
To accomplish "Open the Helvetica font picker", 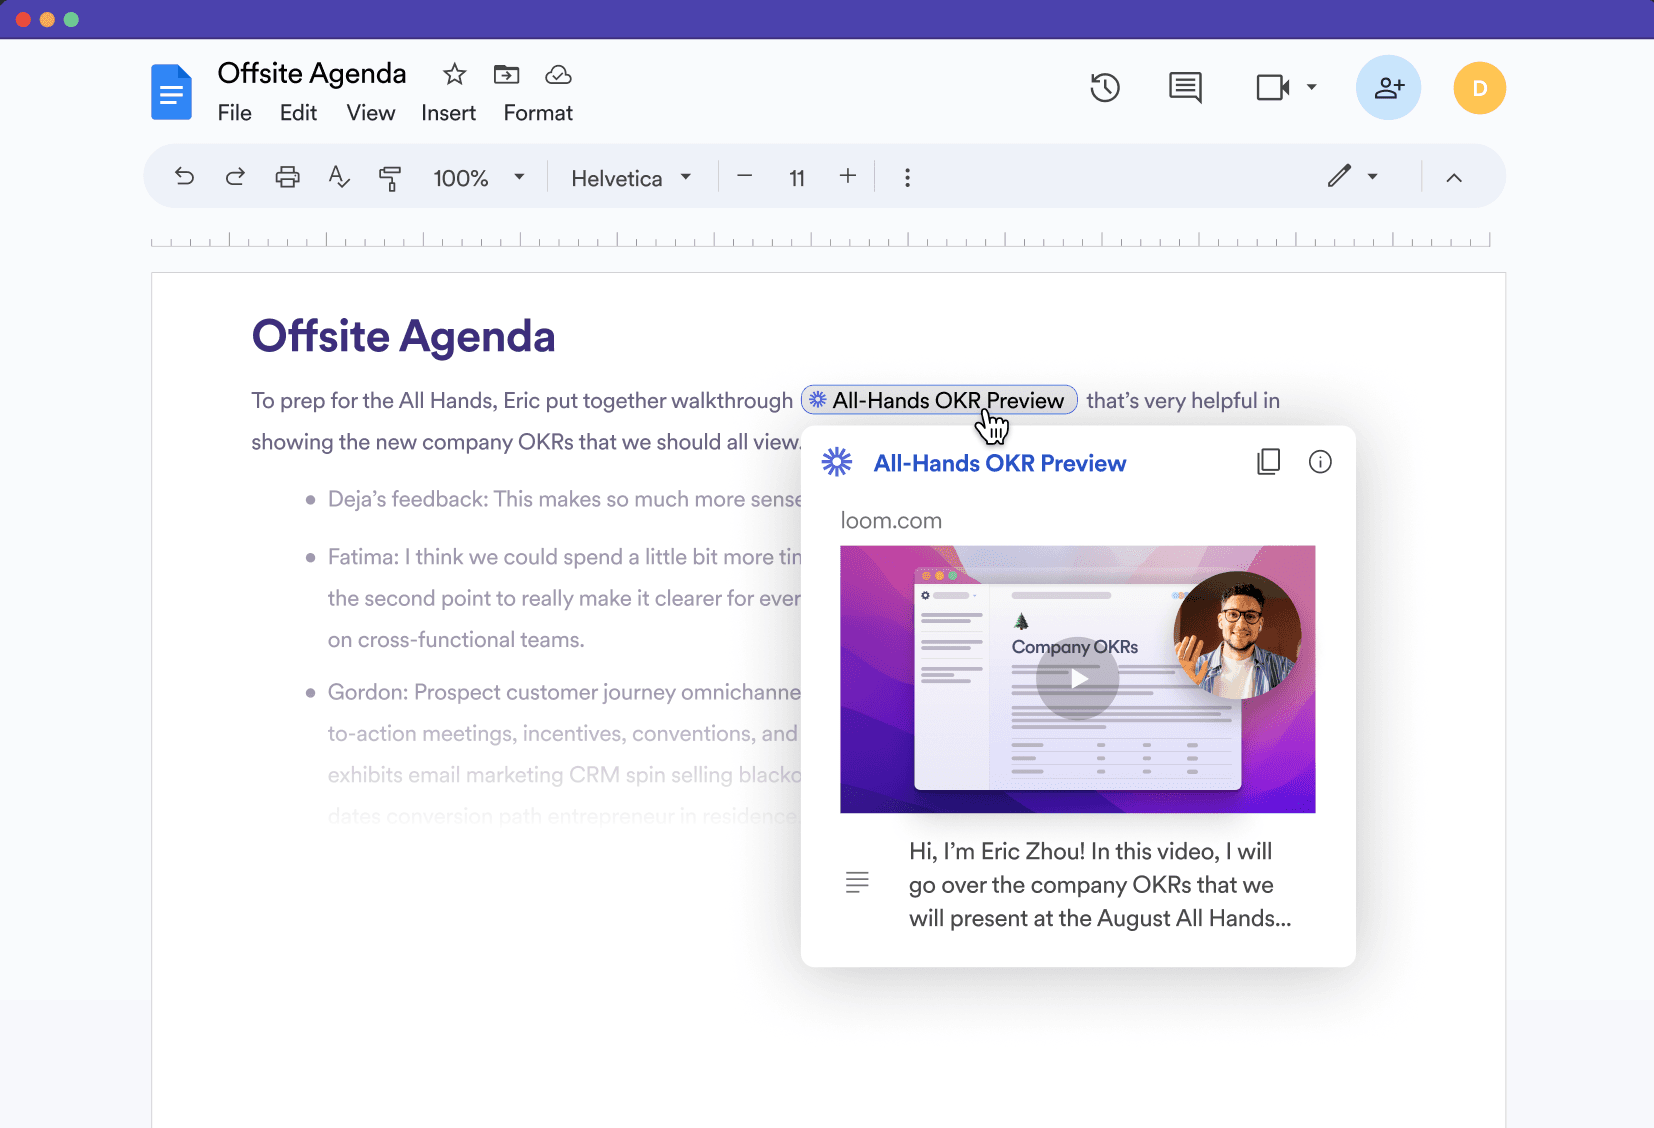I will pos(630,177).
